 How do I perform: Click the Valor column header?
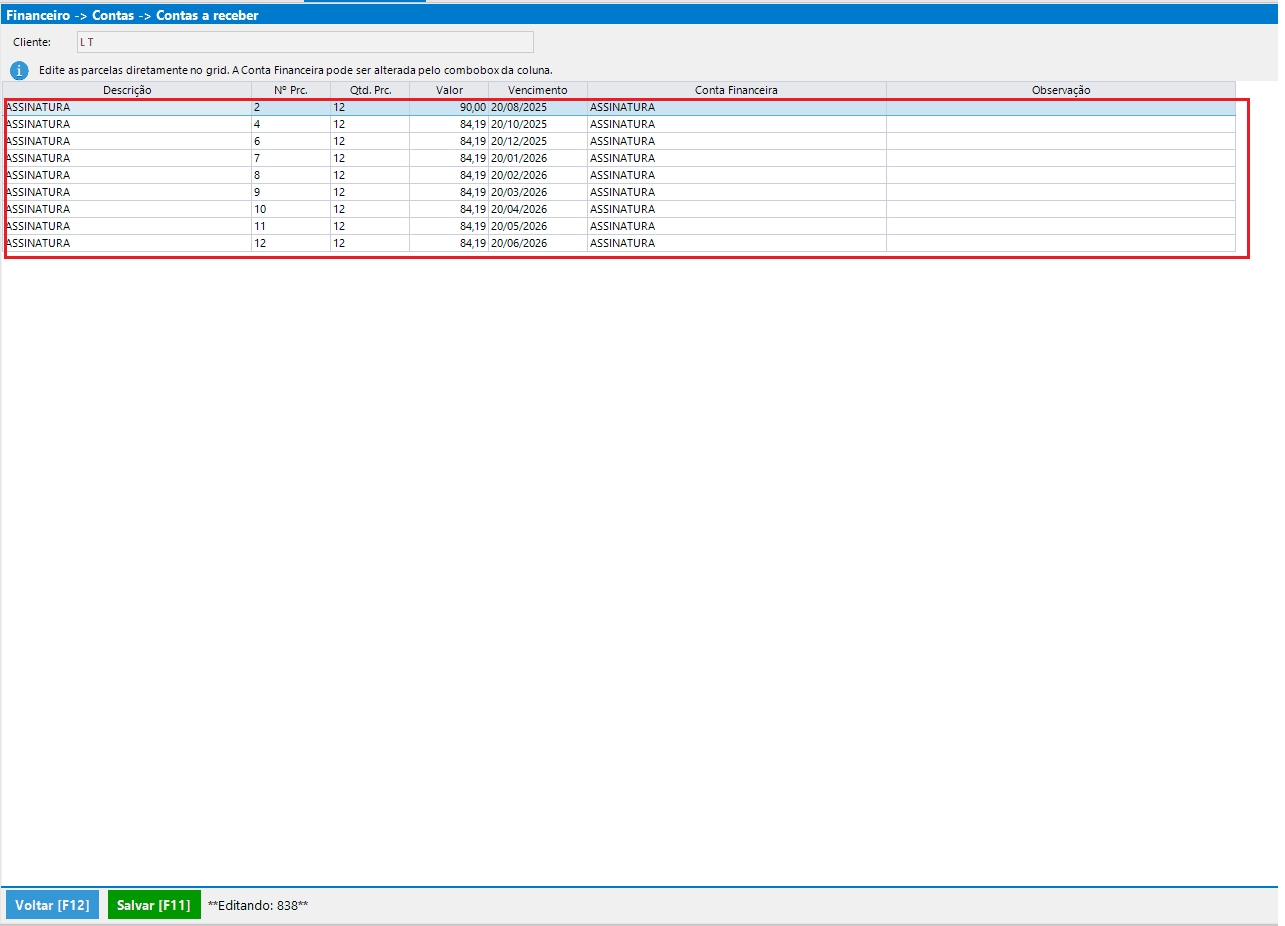point(449,90)
